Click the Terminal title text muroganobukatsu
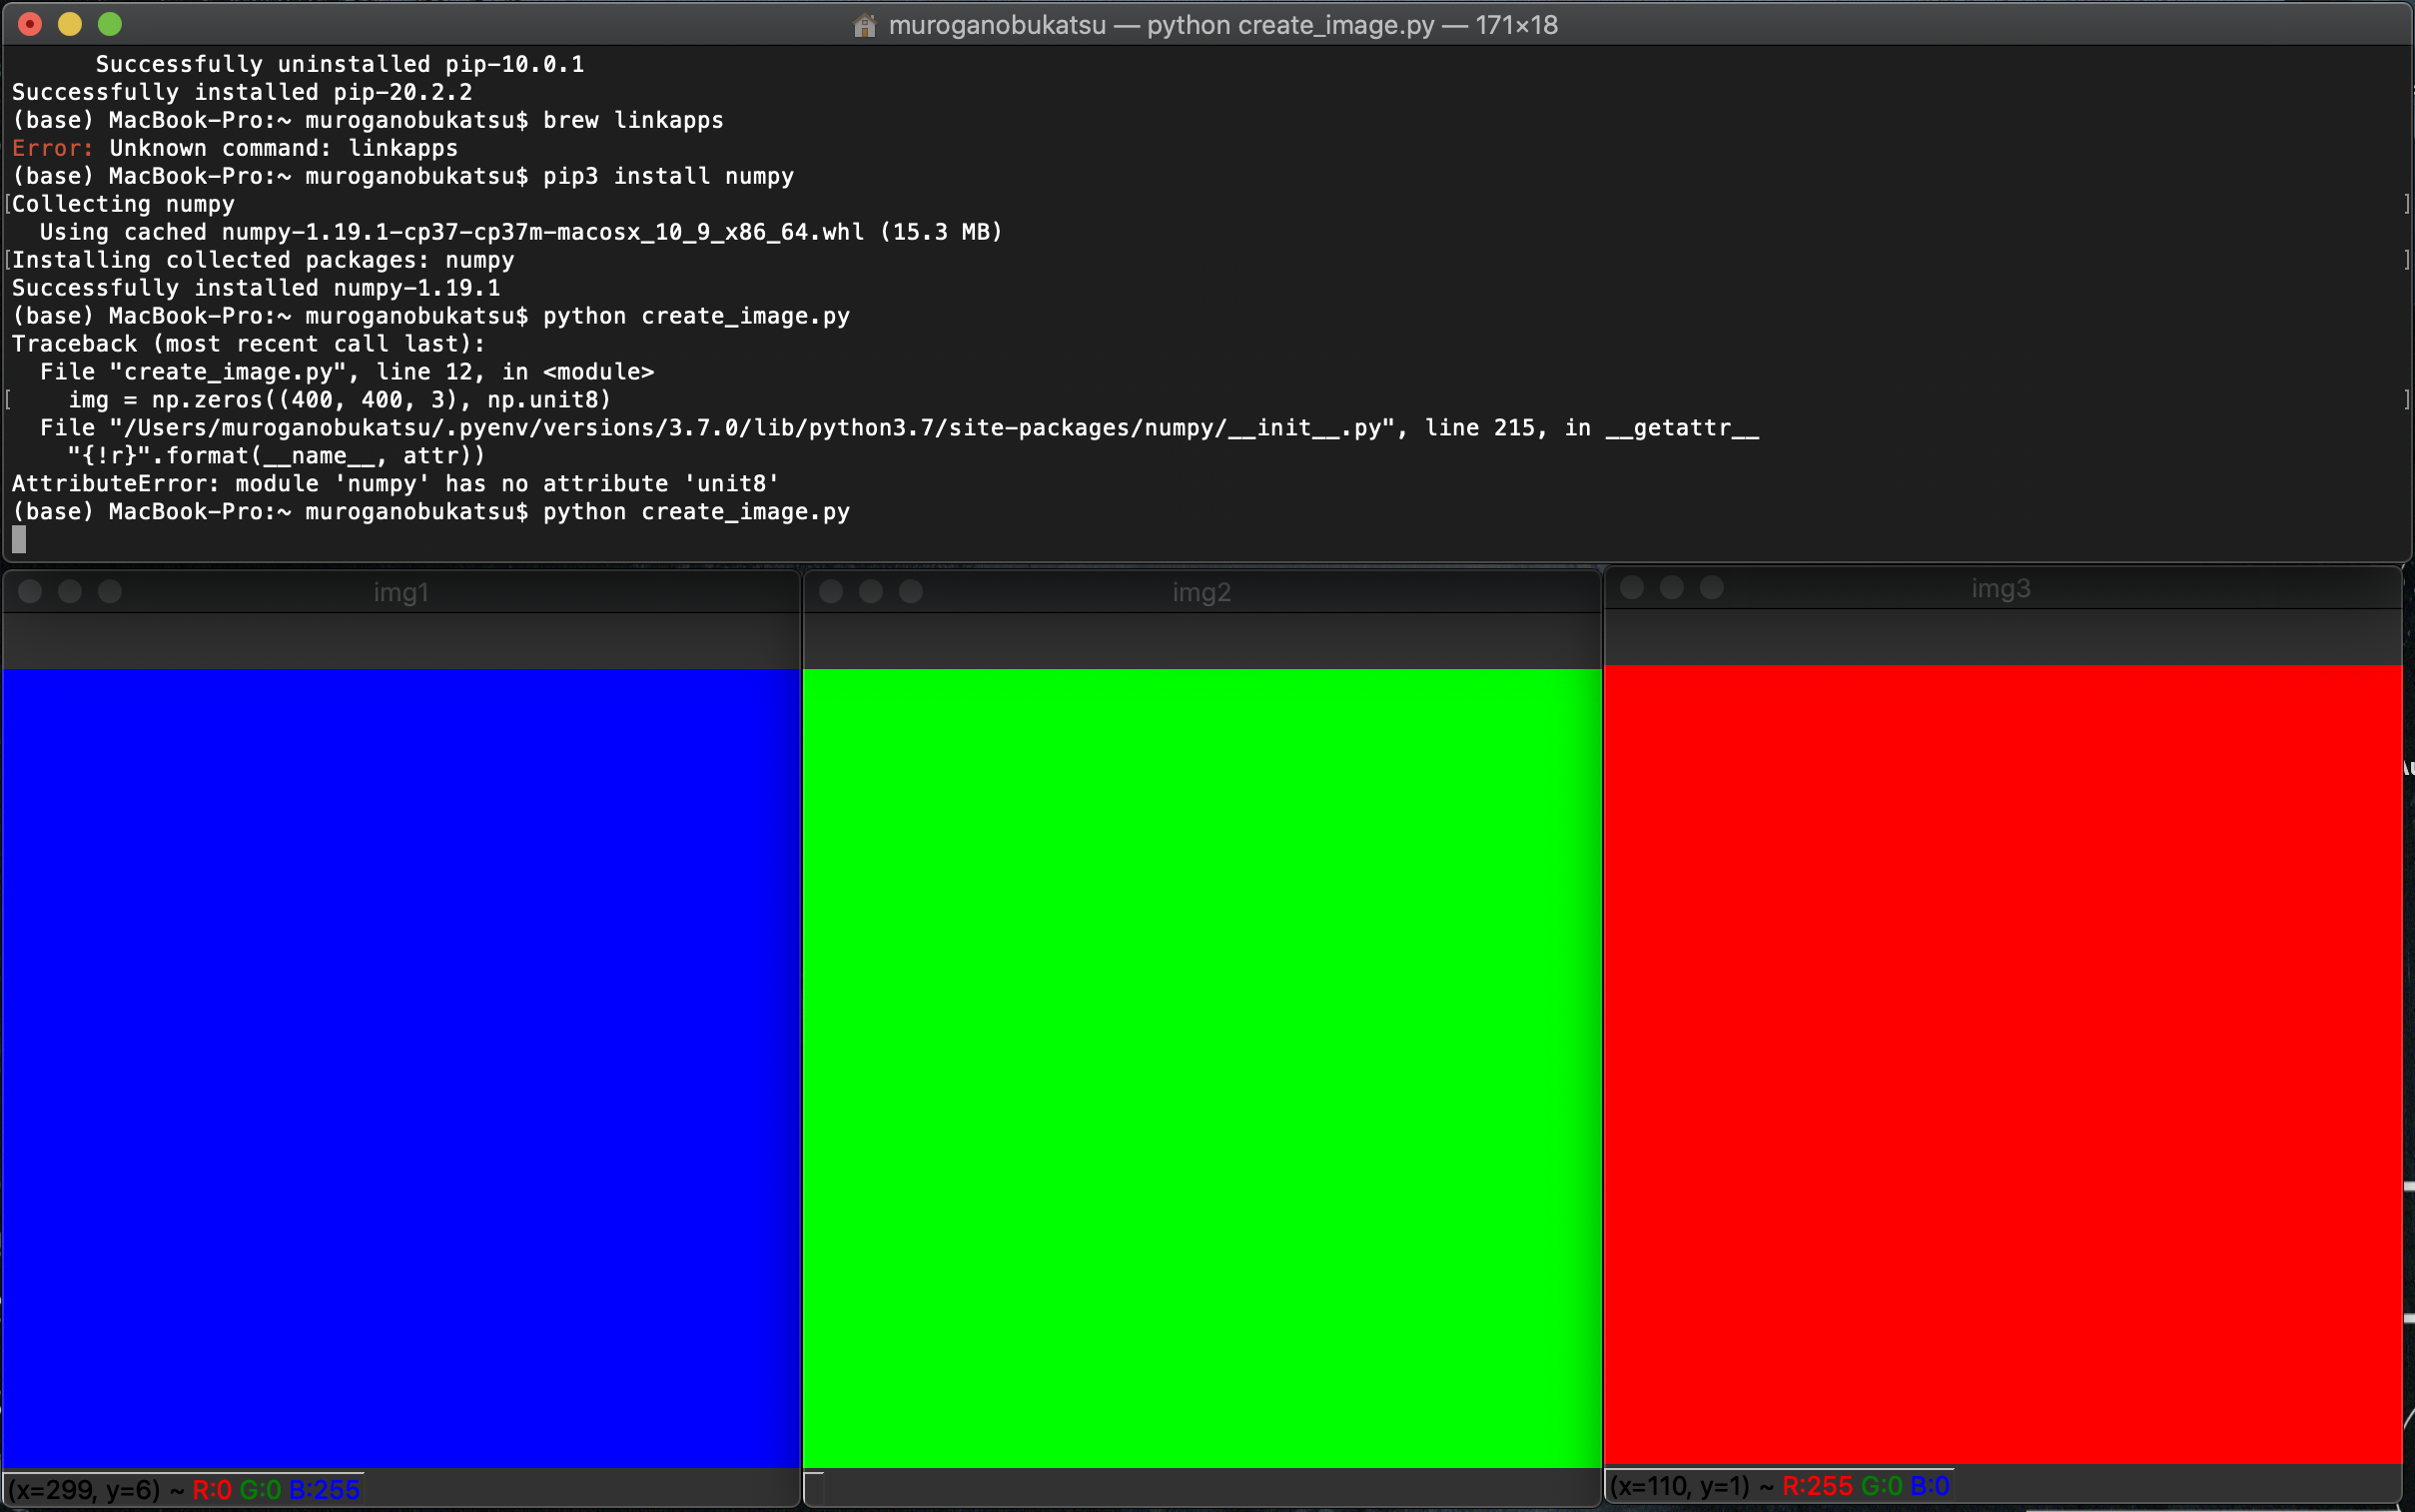The width and height of the screenshot is (2415, 1512). (x=997, y=25)
